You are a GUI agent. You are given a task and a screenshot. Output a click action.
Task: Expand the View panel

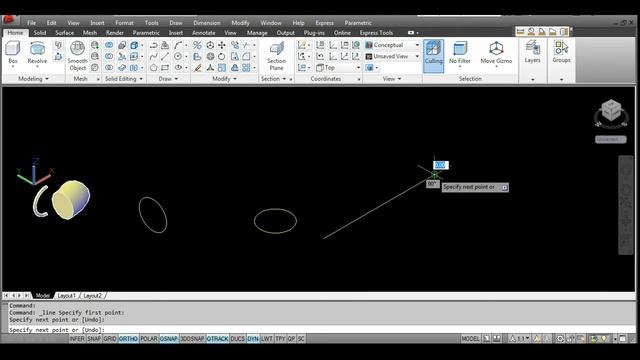pyautogui.click(x=391, y=79)
